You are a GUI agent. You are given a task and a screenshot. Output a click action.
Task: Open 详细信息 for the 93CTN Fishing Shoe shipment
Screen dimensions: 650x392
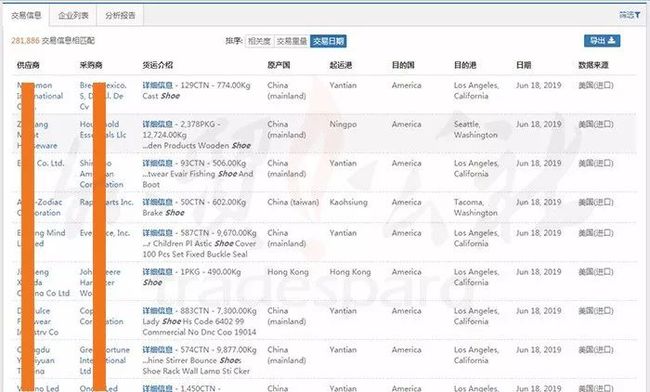(158, 163)
